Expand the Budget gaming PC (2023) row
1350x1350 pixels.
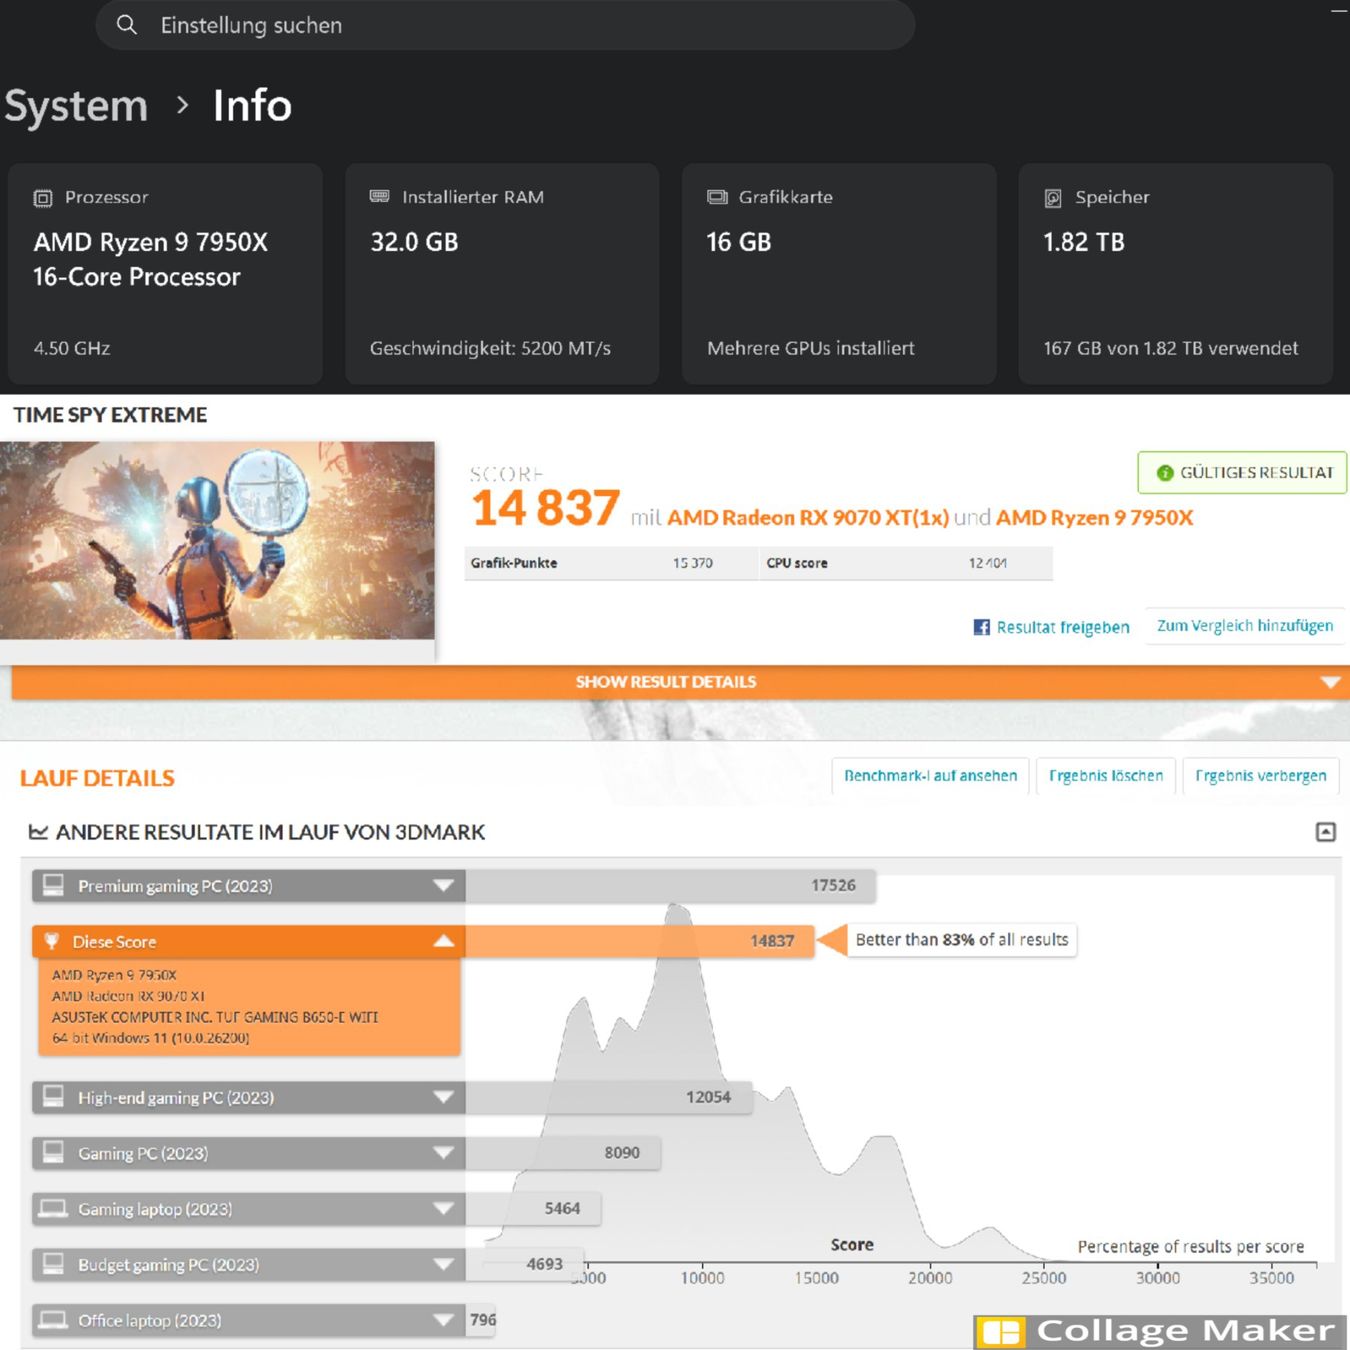click(444, 1264)
